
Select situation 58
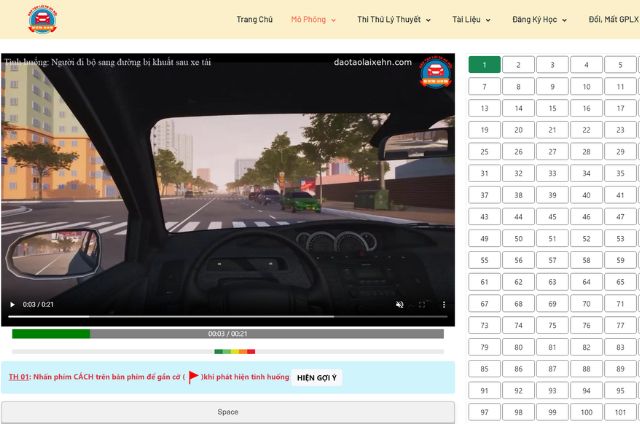click(587, 260)
